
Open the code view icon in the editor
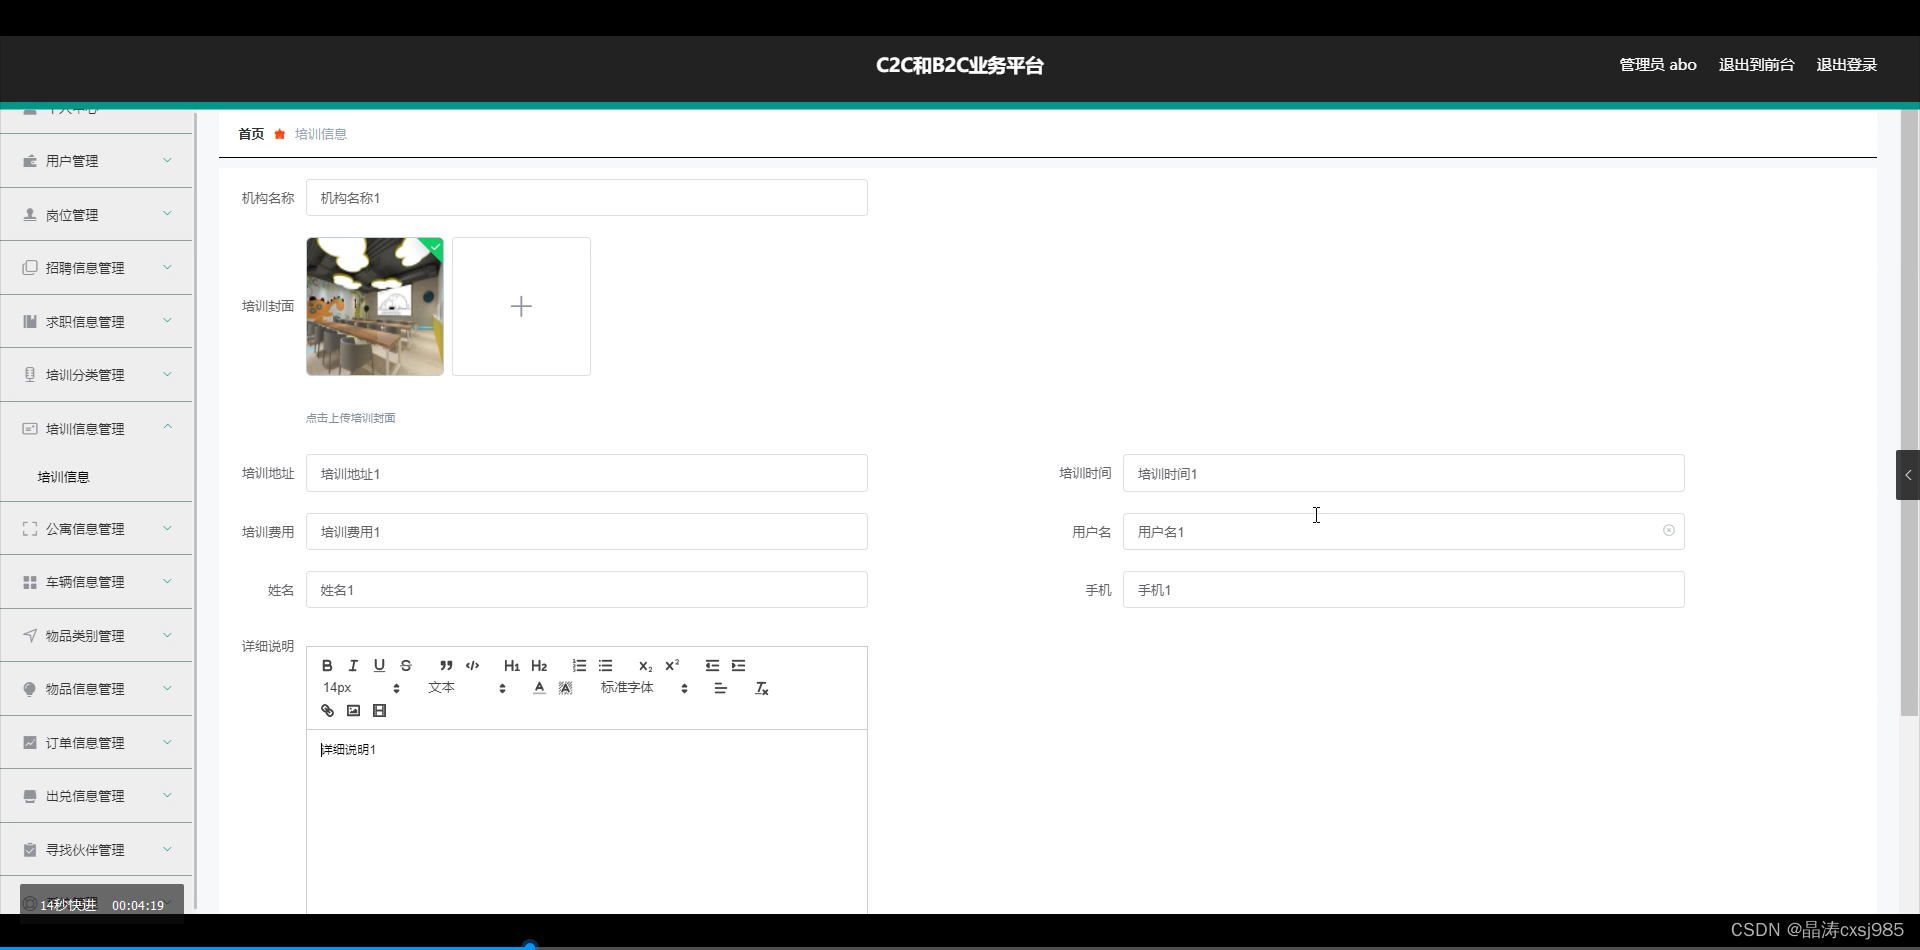pos(472,665)
